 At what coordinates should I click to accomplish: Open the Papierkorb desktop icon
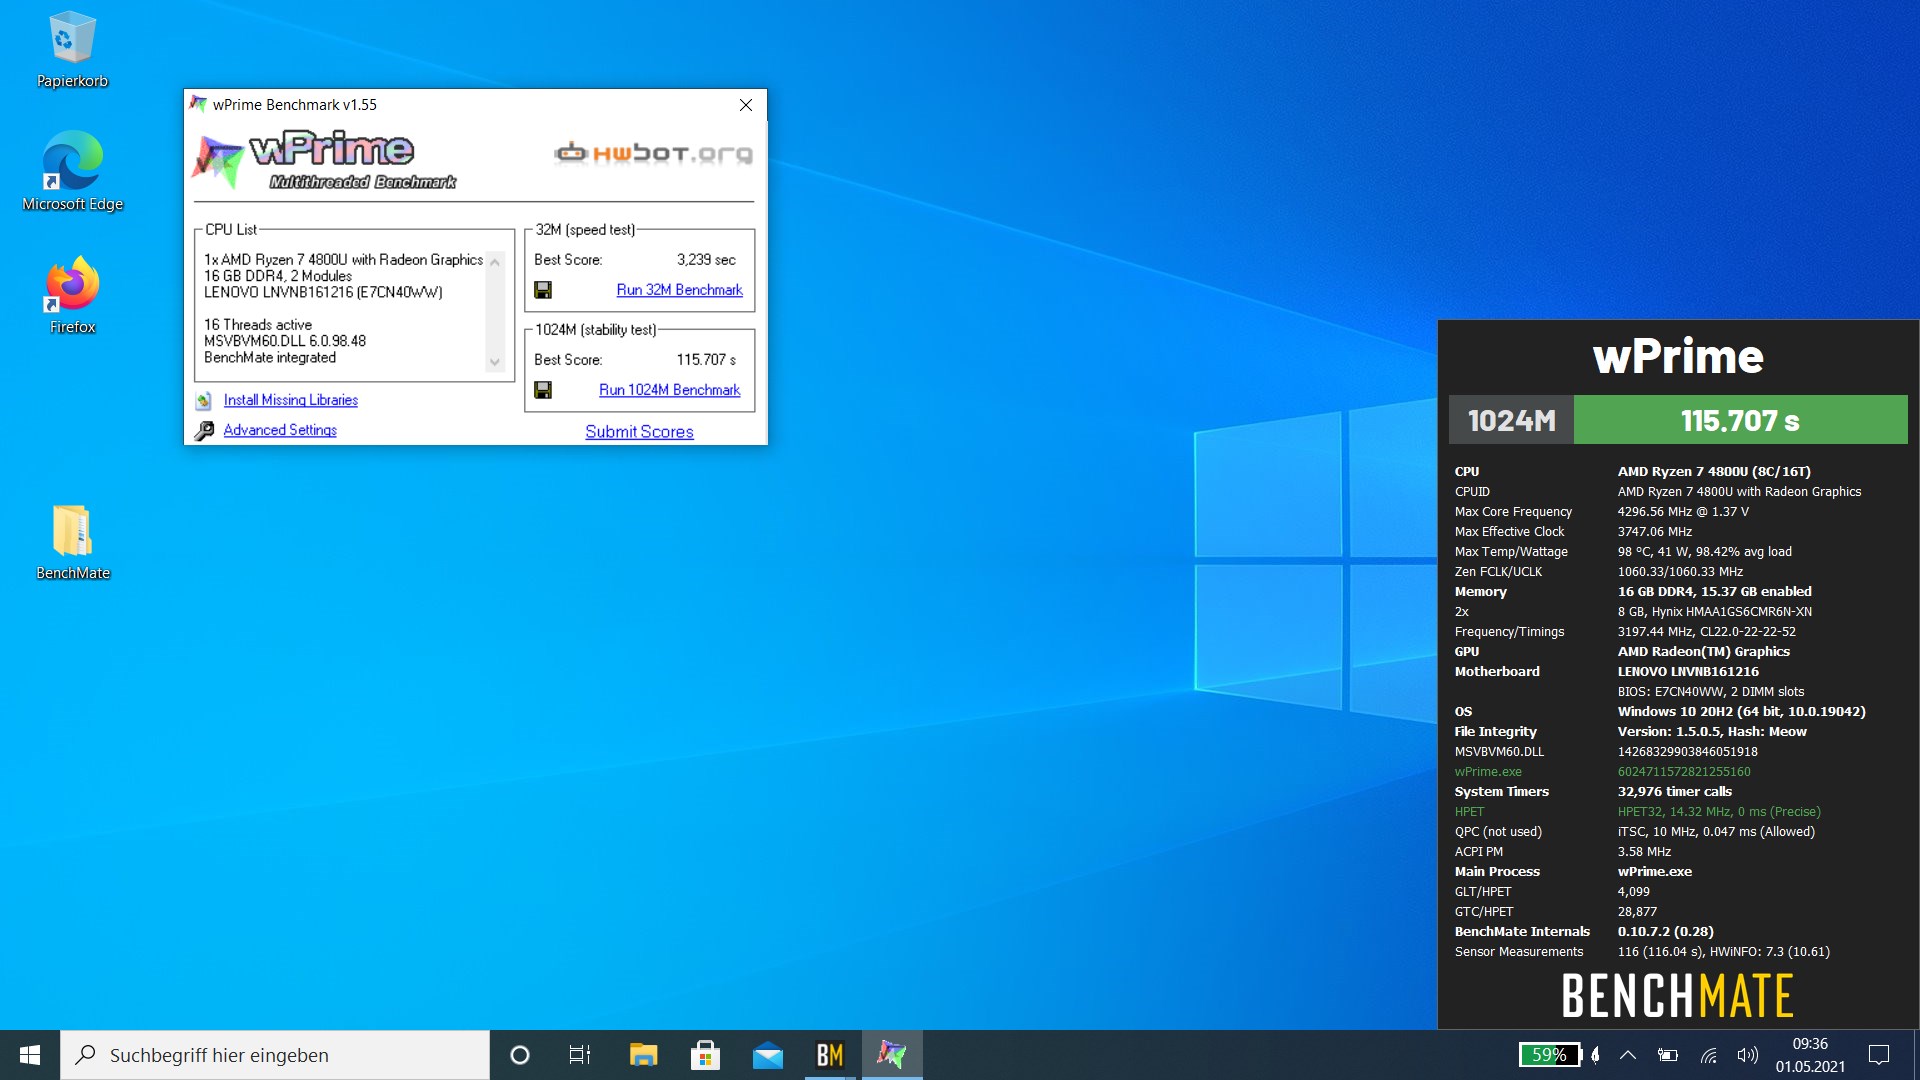[x=72, y=50]
